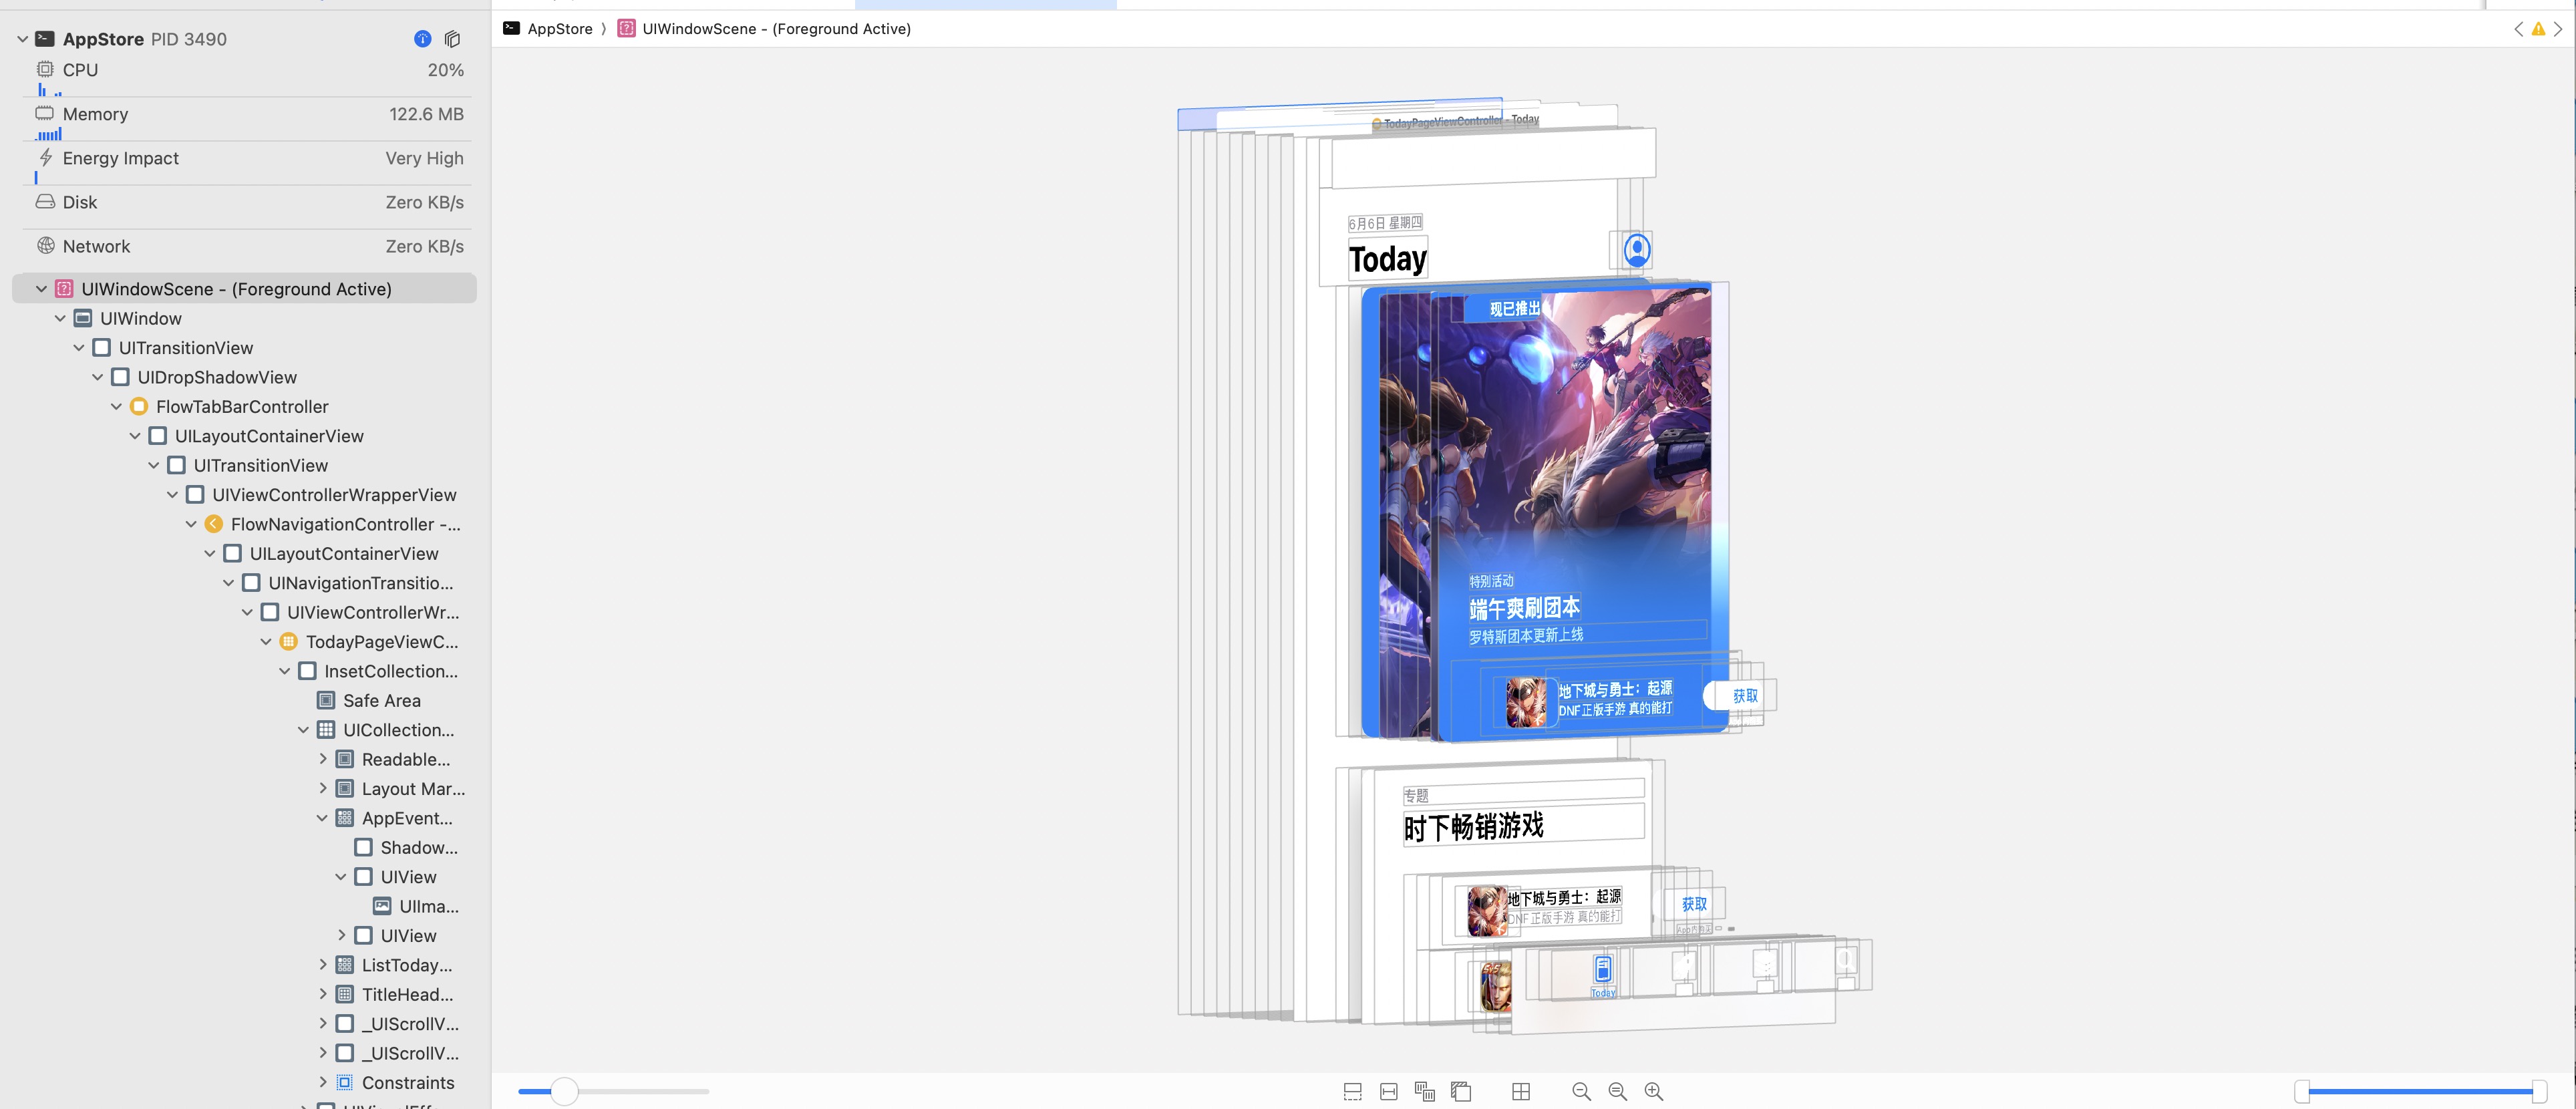
Task: Toggle show constraints icon in bottom bar
Action: [x=1388, y=1091]
